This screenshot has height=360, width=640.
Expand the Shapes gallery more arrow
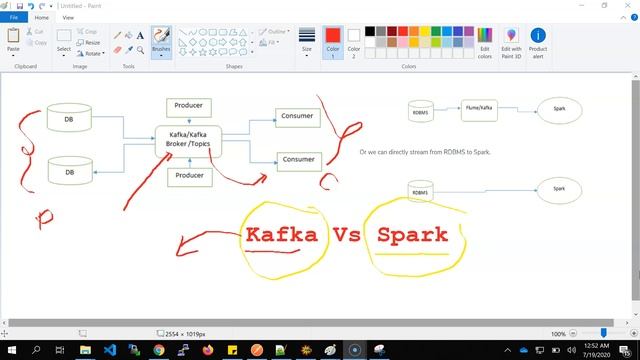(252, 52)
